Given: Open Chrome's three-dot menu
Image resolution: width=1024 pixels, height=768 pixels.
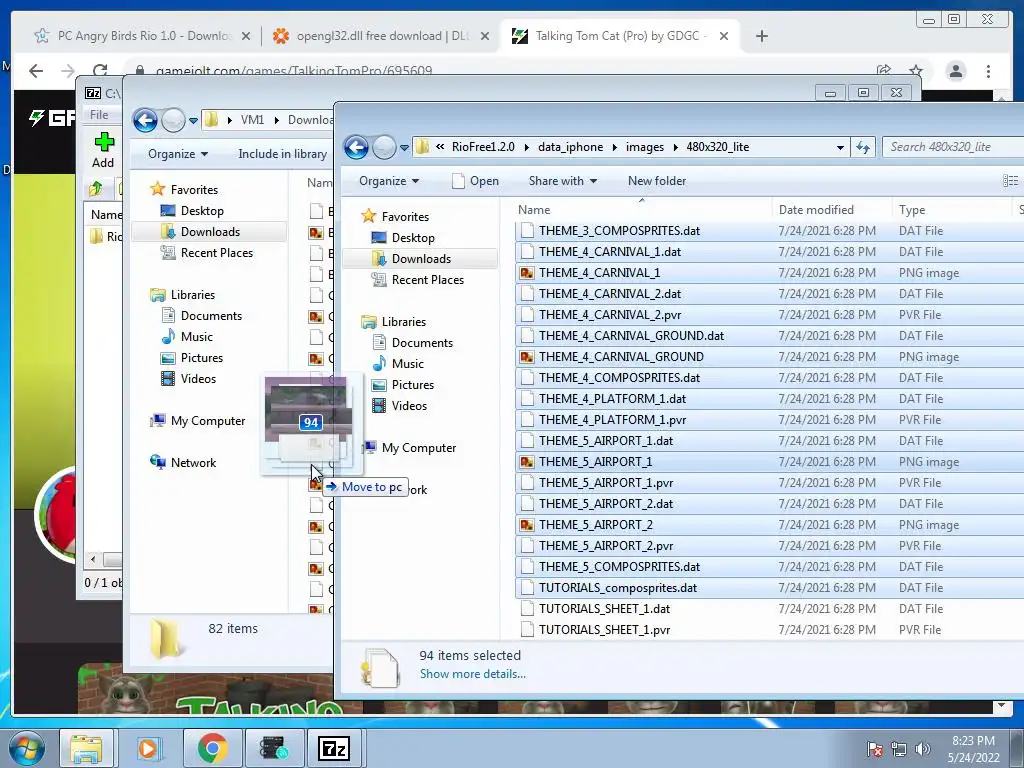Looking at the screenshot, I should (x=988, y=71).
